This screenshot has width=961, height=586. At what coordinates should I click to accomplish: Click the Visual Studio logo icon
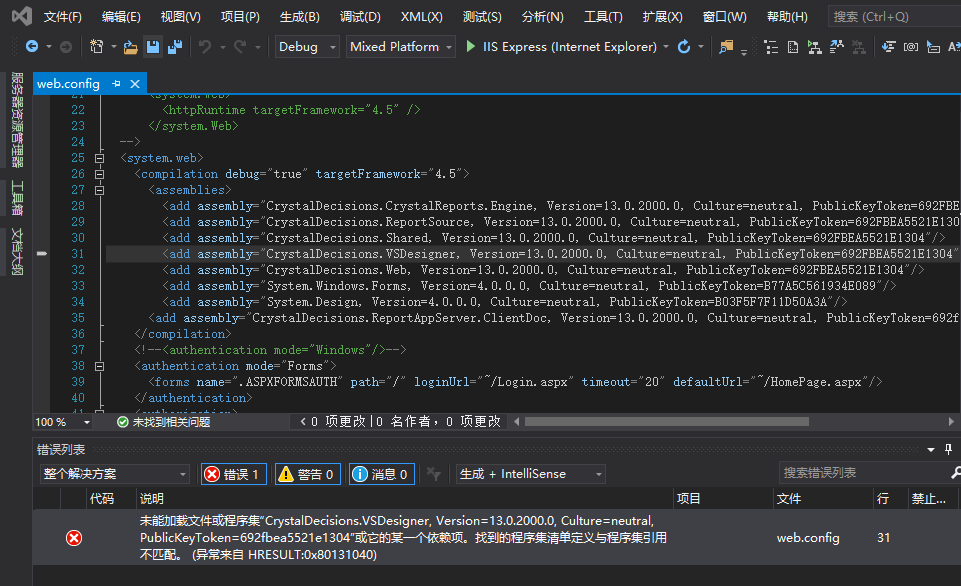[x=22, y=16]
